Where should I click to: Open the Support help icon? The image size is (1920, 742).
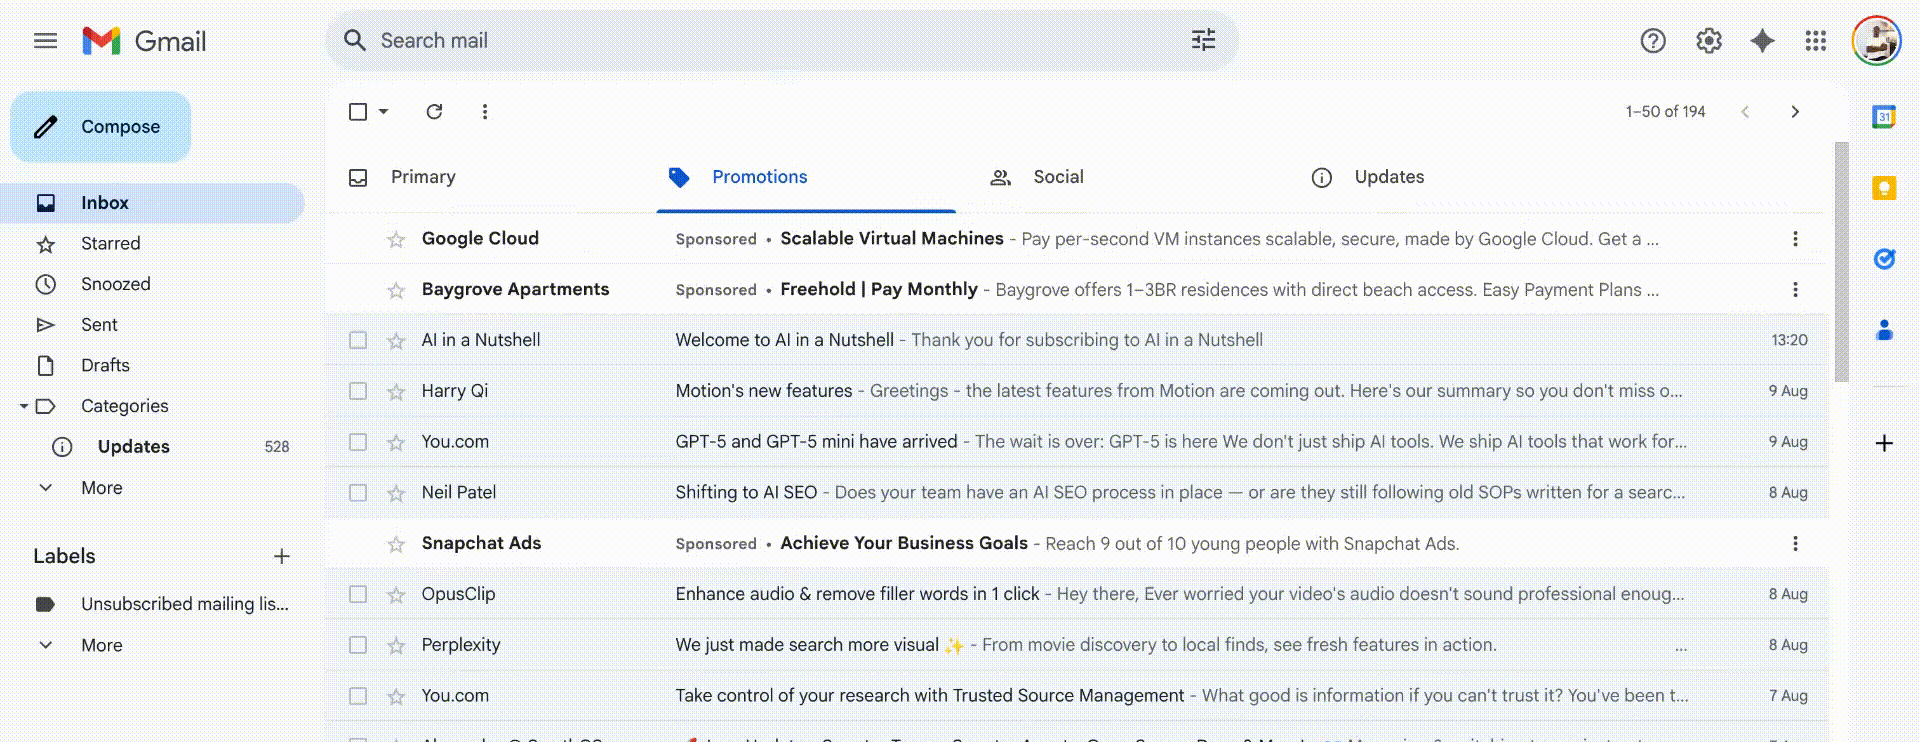pos(1653,41)
